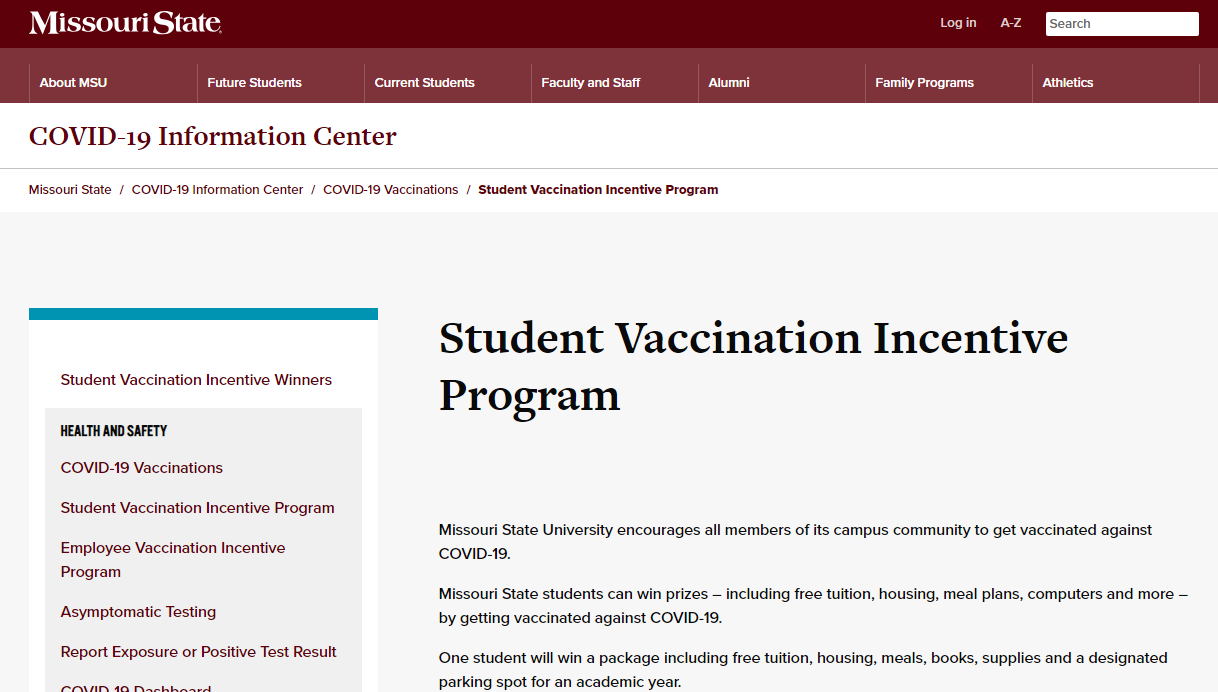Click the COVID-19 Information Center heading
The image size is (1218, 692).
[x=213, y=136]
